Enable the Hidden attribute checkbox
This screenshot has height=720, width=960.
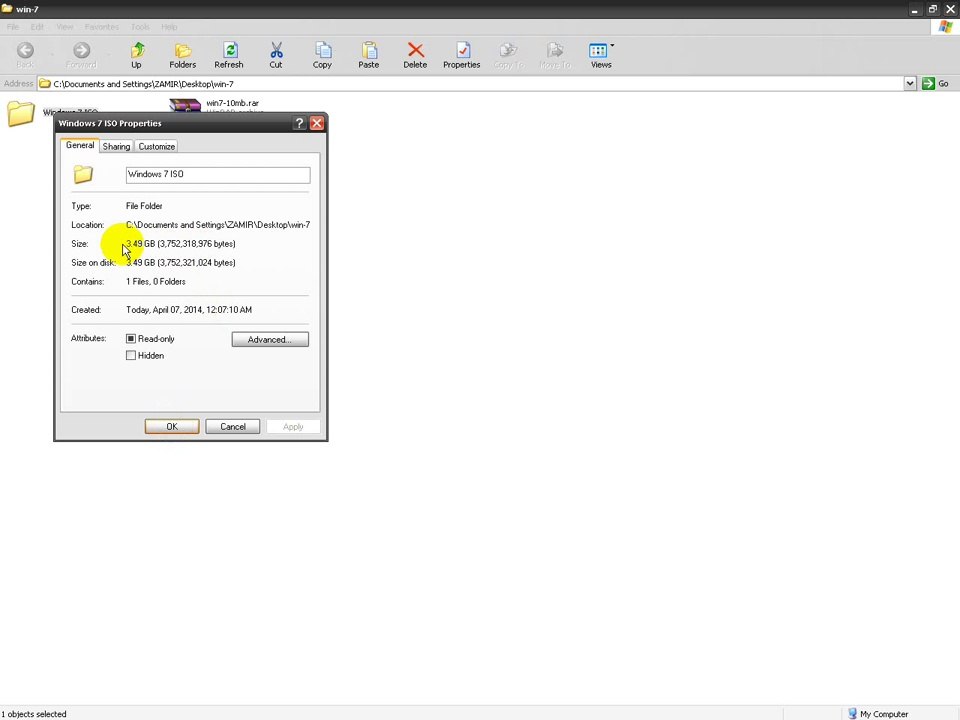pyautogui.click(x=130, y=356)
